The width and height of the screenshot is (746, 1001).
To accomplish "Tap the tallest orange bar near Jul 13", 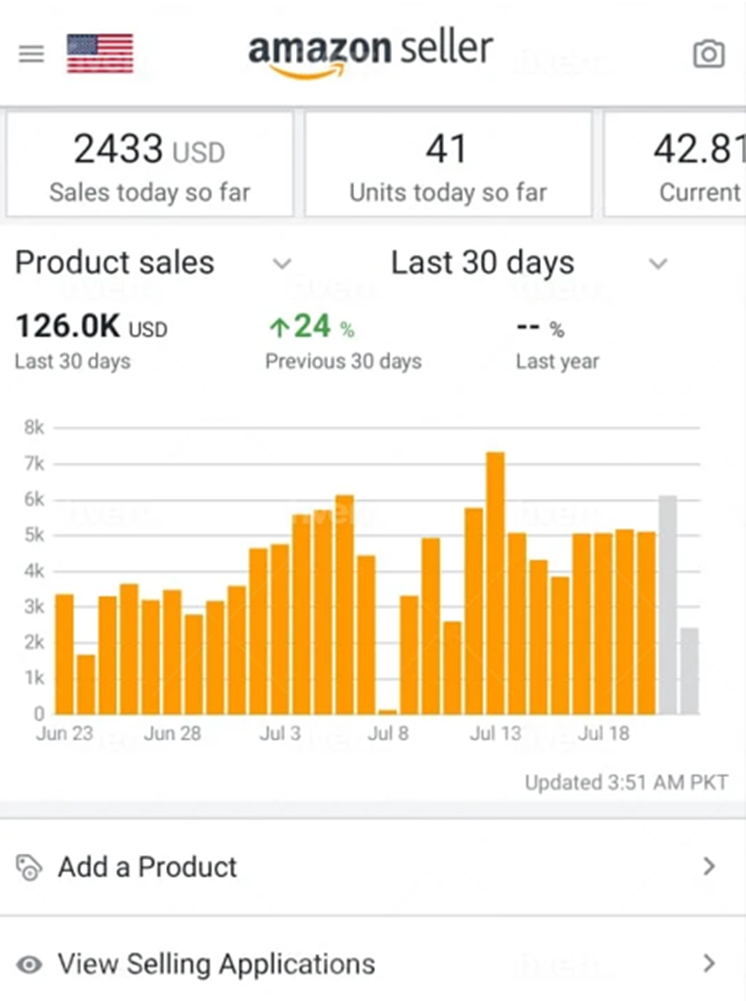I will click(x=495, y=583).
